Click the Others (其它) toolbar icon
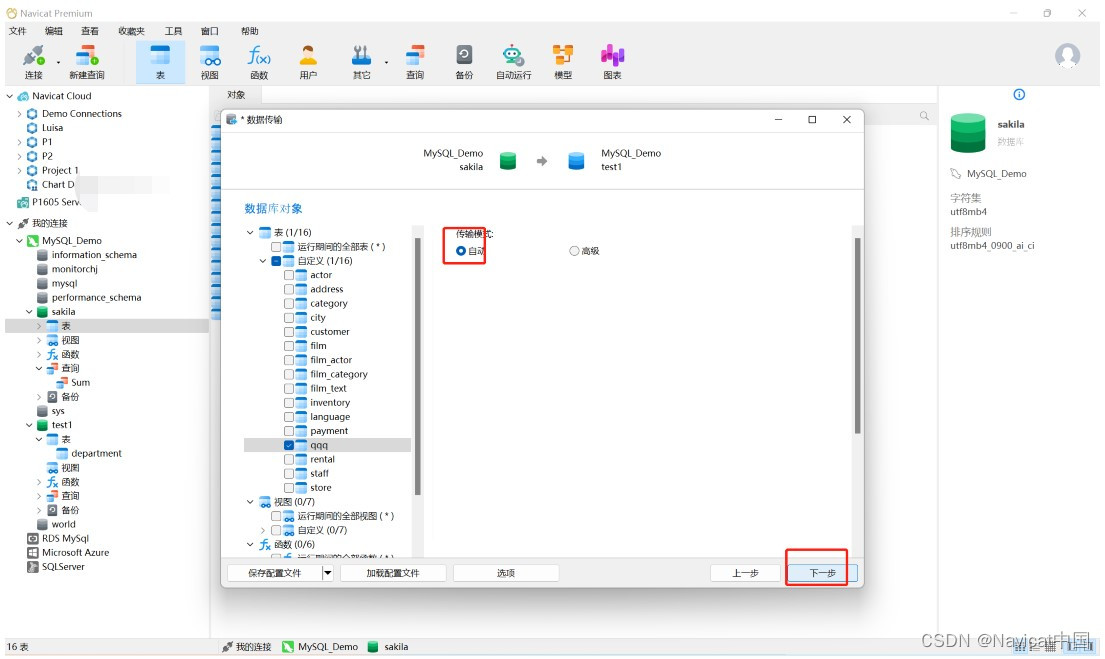 tap(362, 62)
